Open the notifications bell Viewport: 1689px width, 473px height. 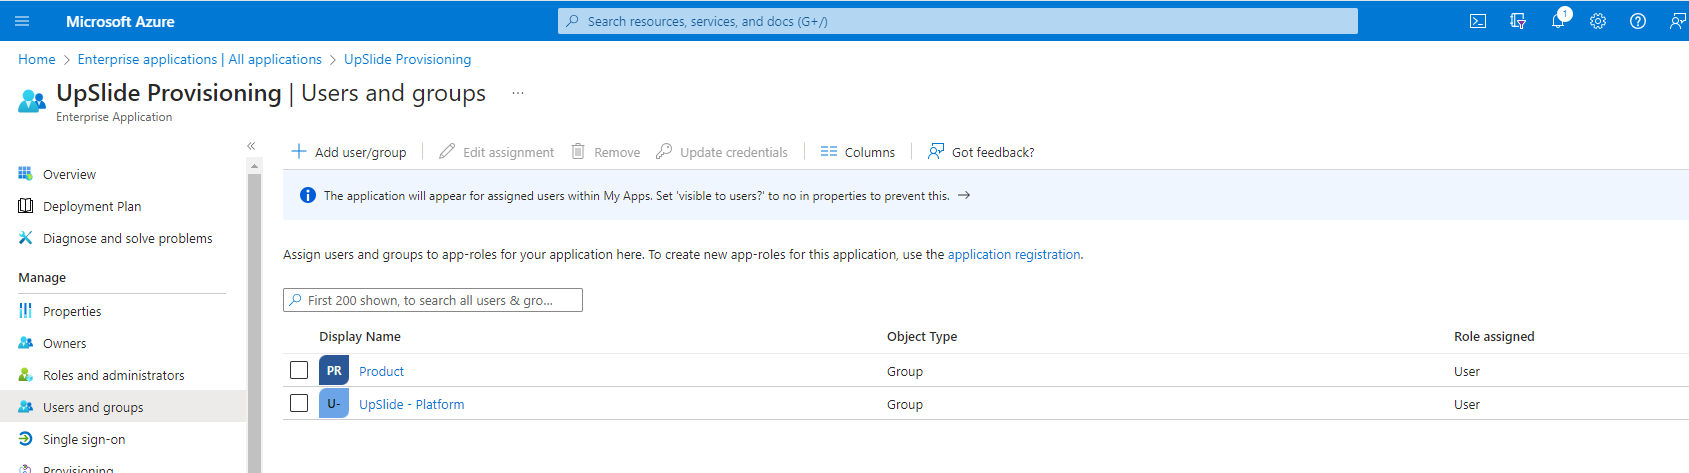tap(1558, 21)
